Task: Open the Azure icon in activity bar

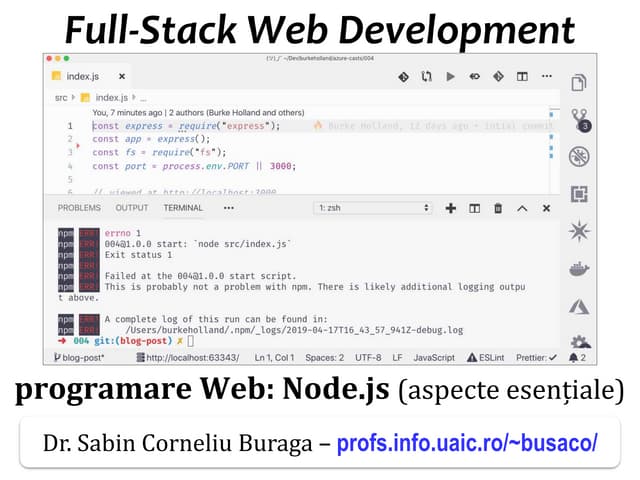Action: 579,306
